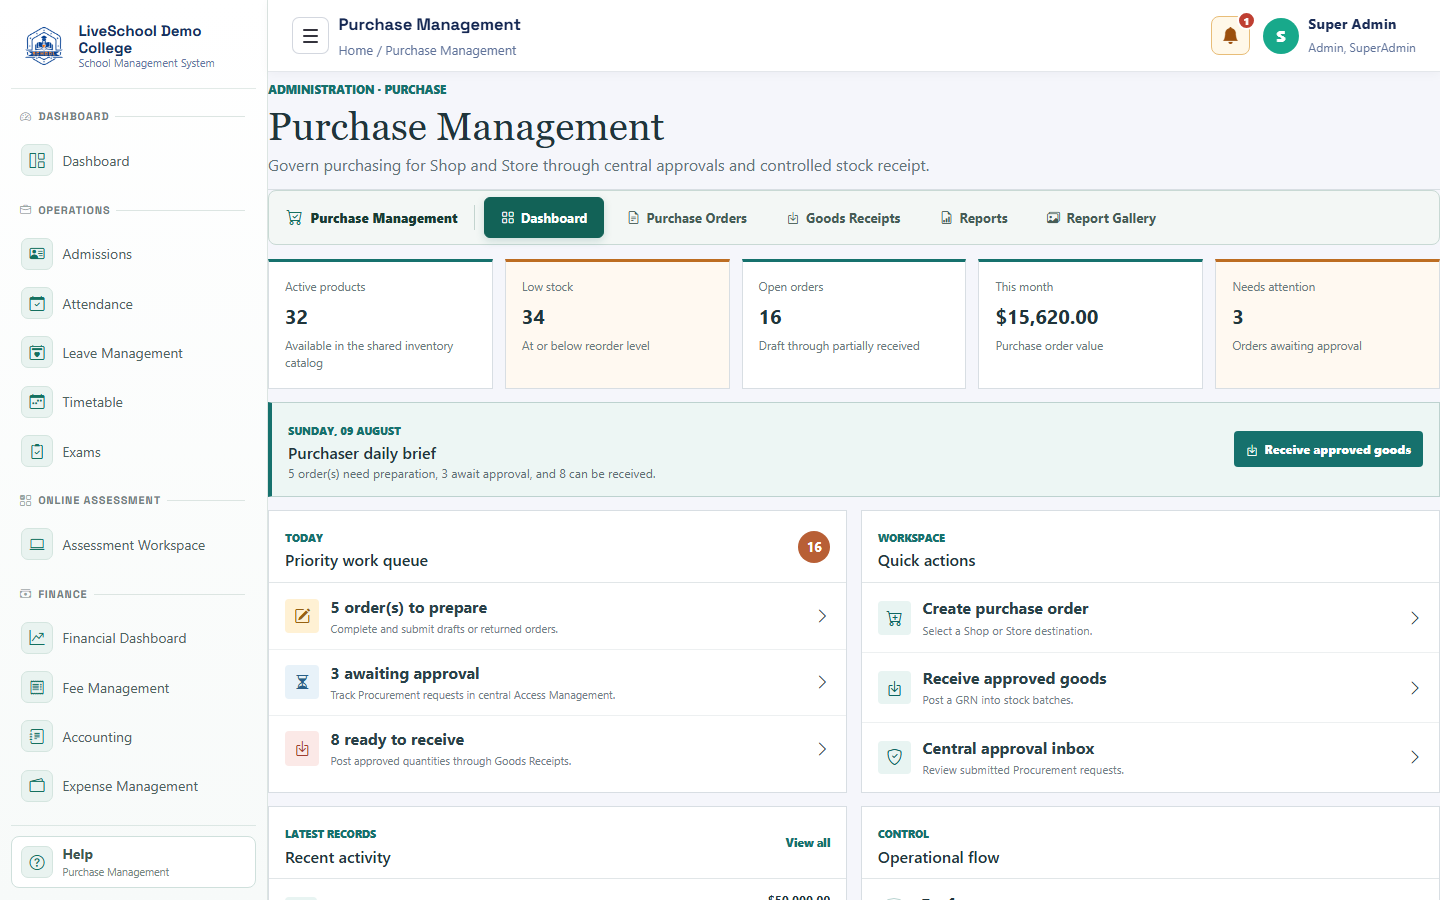
Task: Click the Exams sidebar icon
Action: tap(37, 452)
